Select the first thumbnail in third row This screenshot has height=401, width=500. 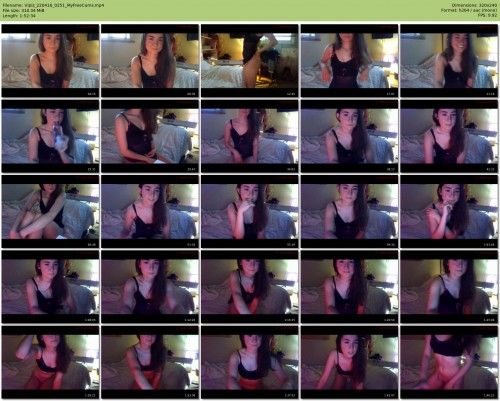pos(50,211)
